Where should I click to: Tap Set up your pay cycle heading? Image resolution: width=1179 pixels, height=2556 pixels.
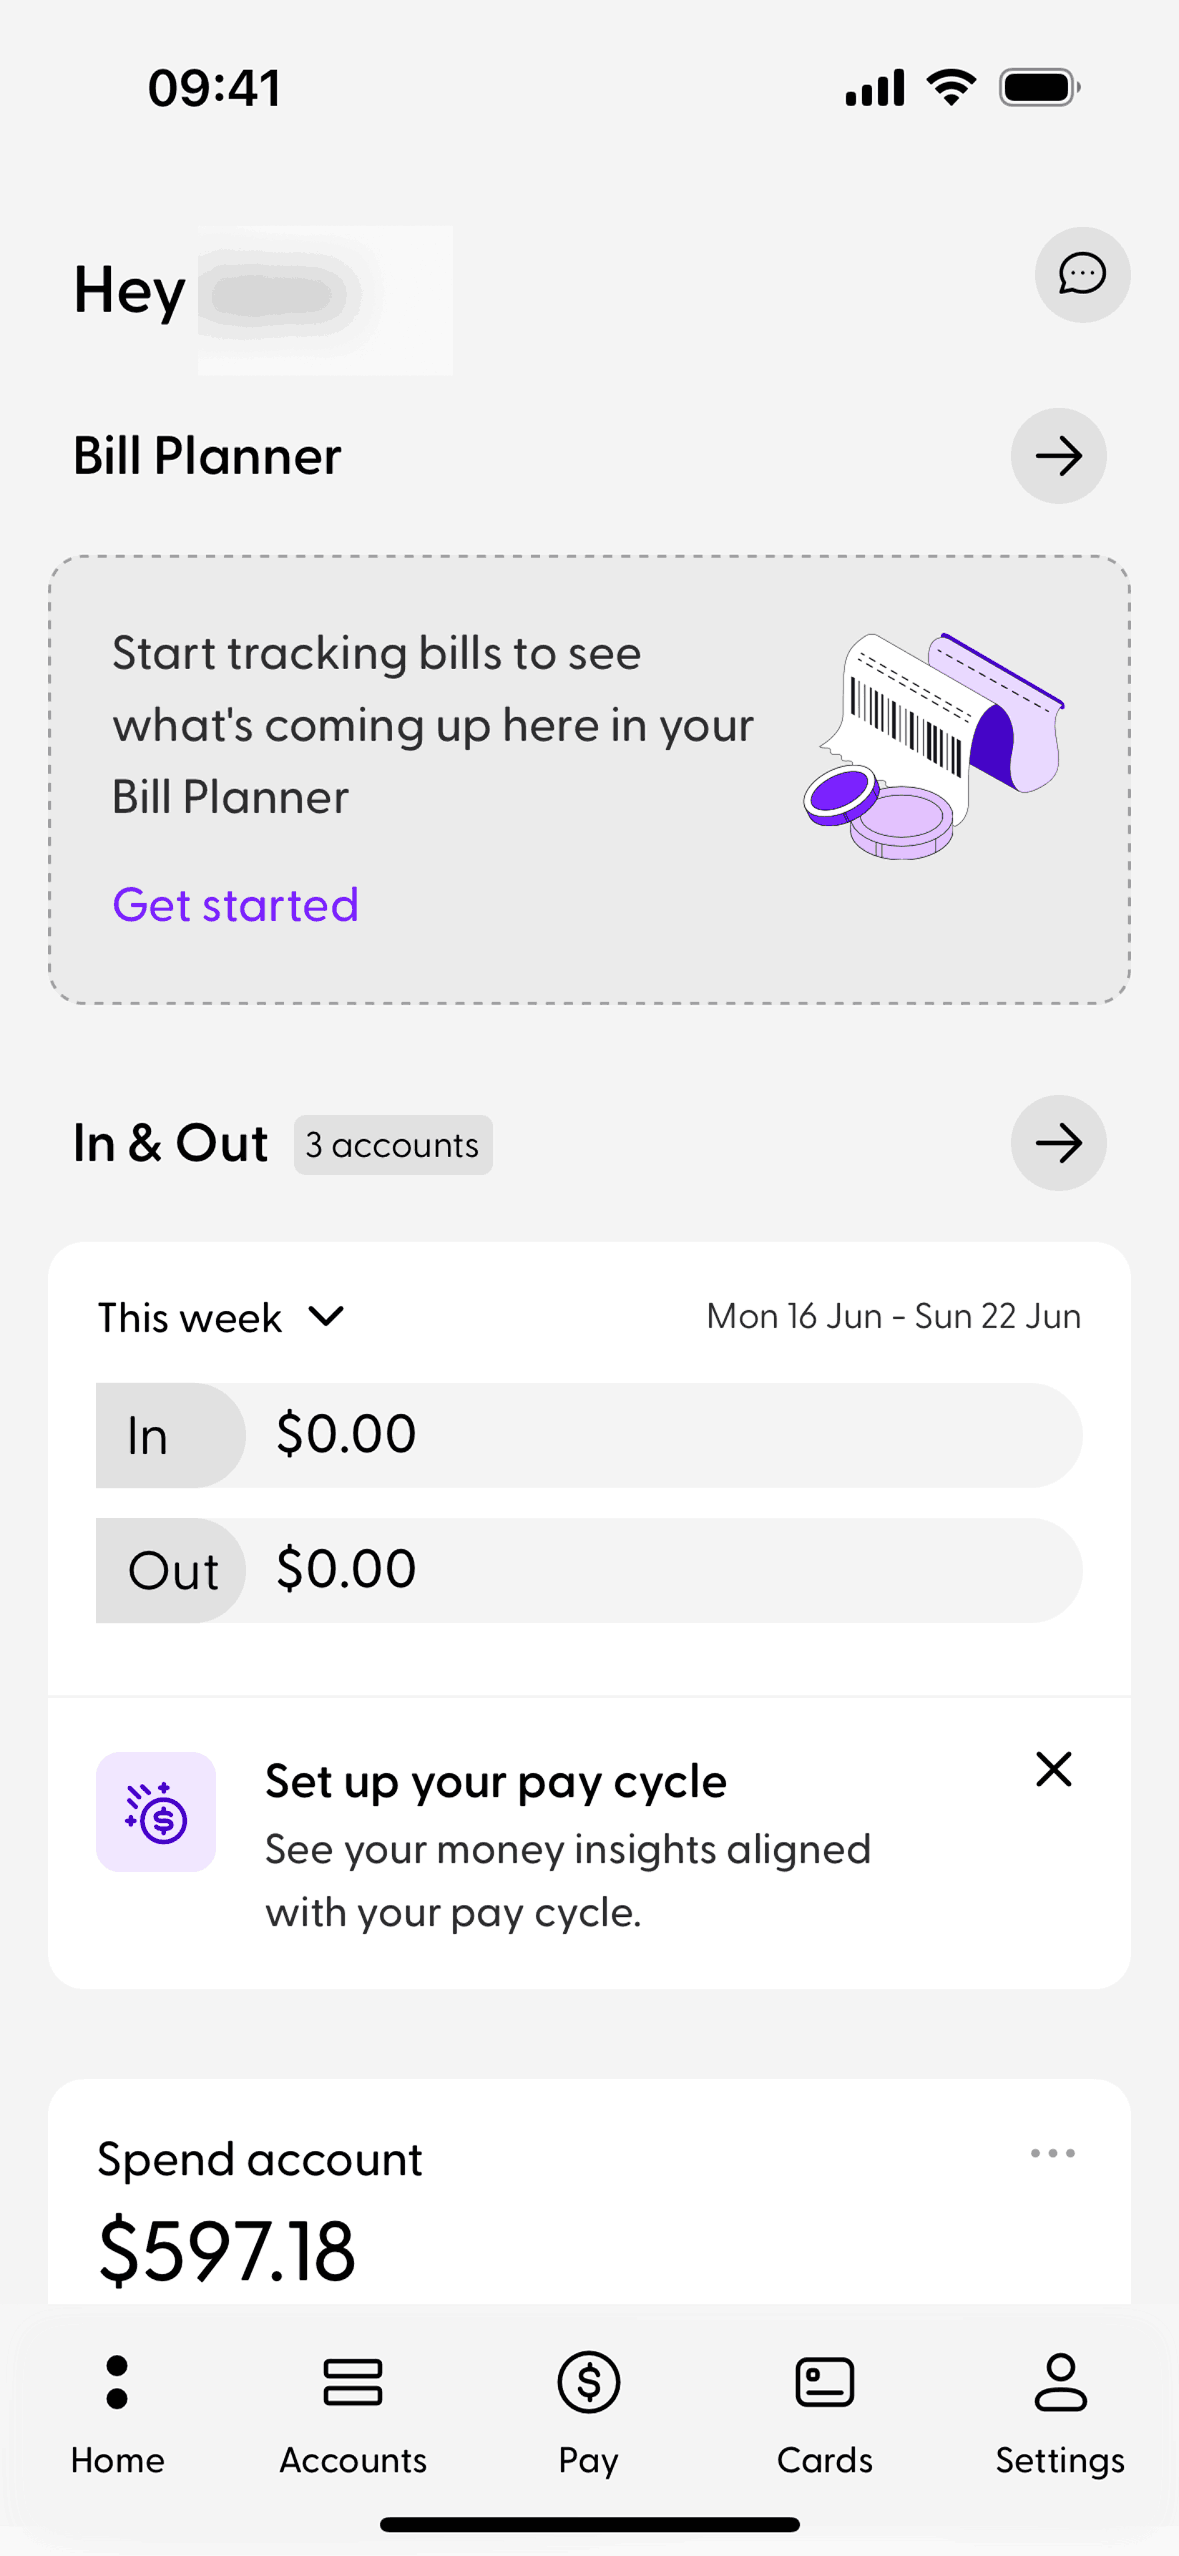[495, 1782]
